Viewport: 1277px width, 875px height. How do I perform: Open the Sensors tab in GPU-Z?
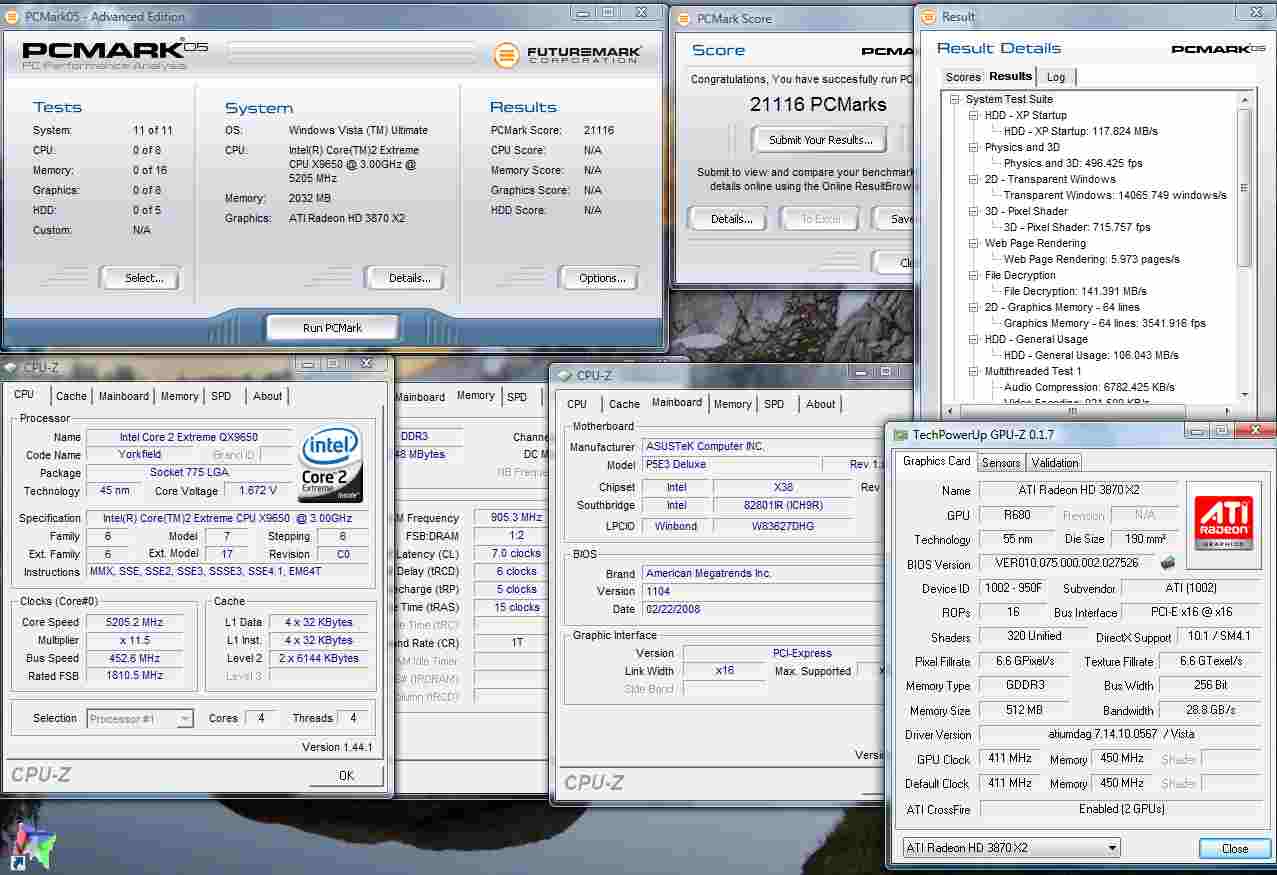(x=1001, y=462)
